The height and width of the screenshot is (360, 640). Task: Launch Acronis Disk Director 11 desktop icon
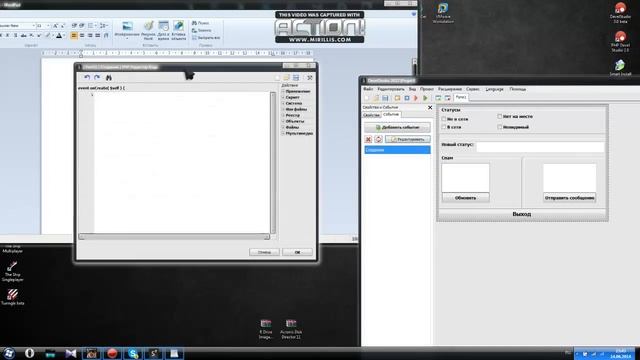(291, 329)
